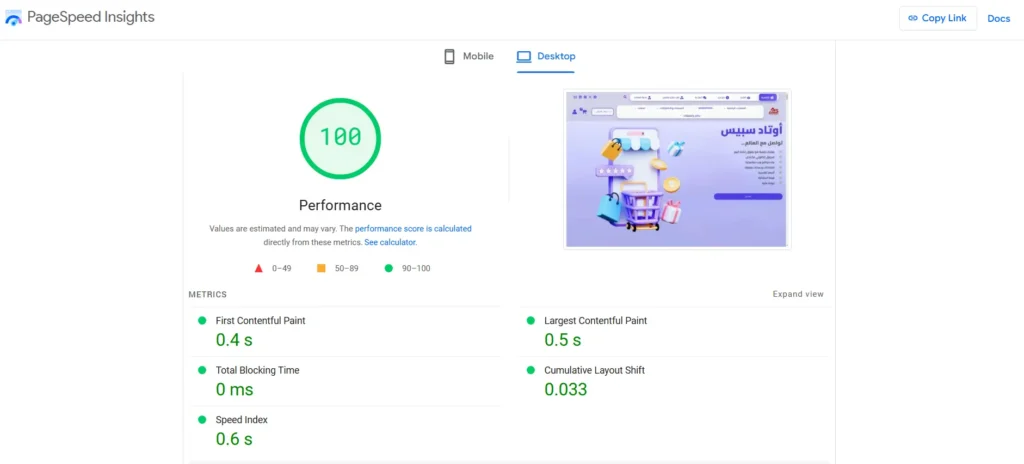
Task: Open the website screenshot thumbnail
Action: [677, 169]
